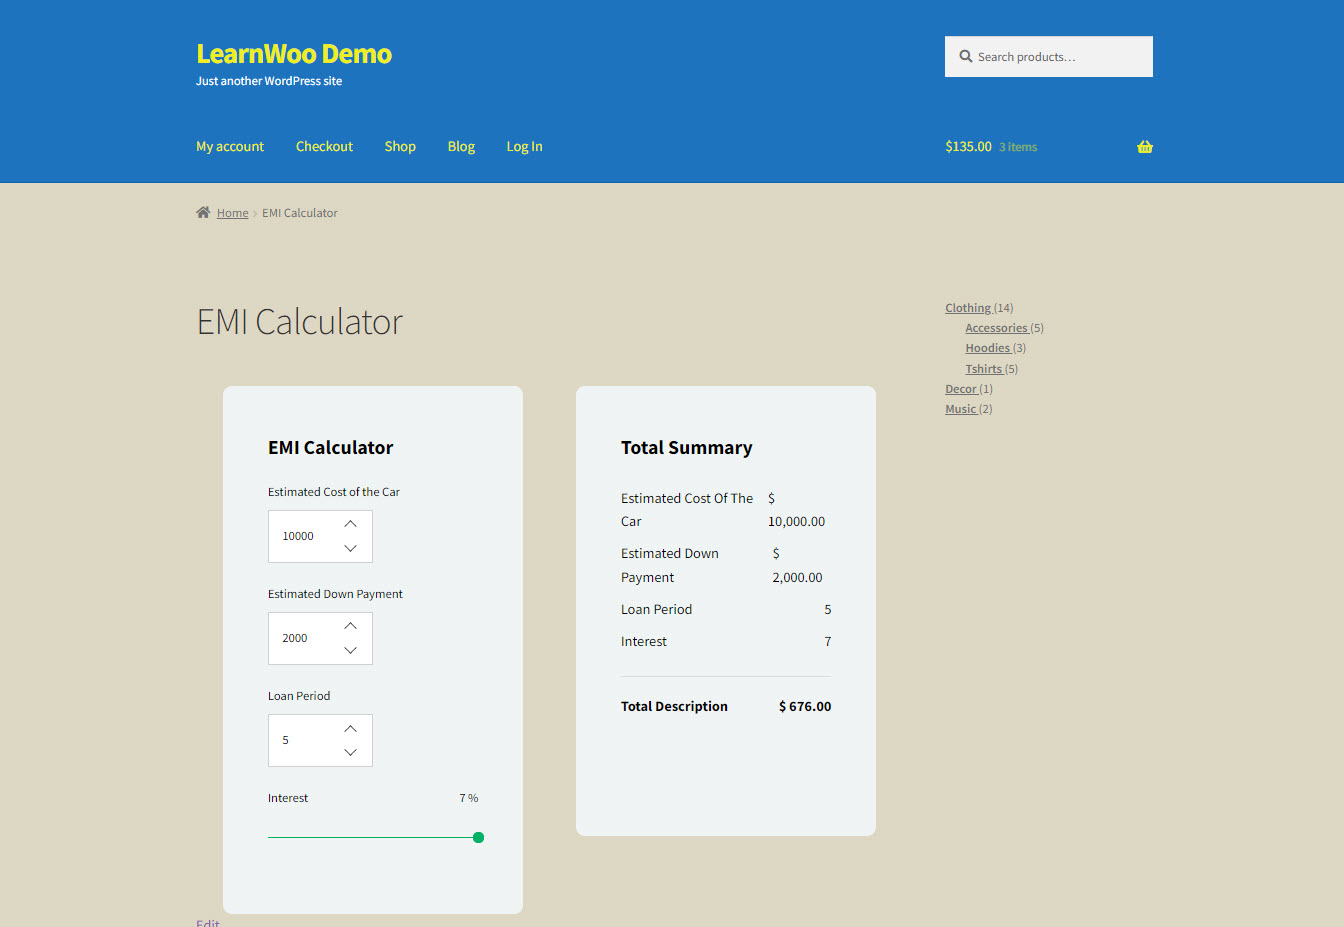Open the Clothing category

point(968,307)
